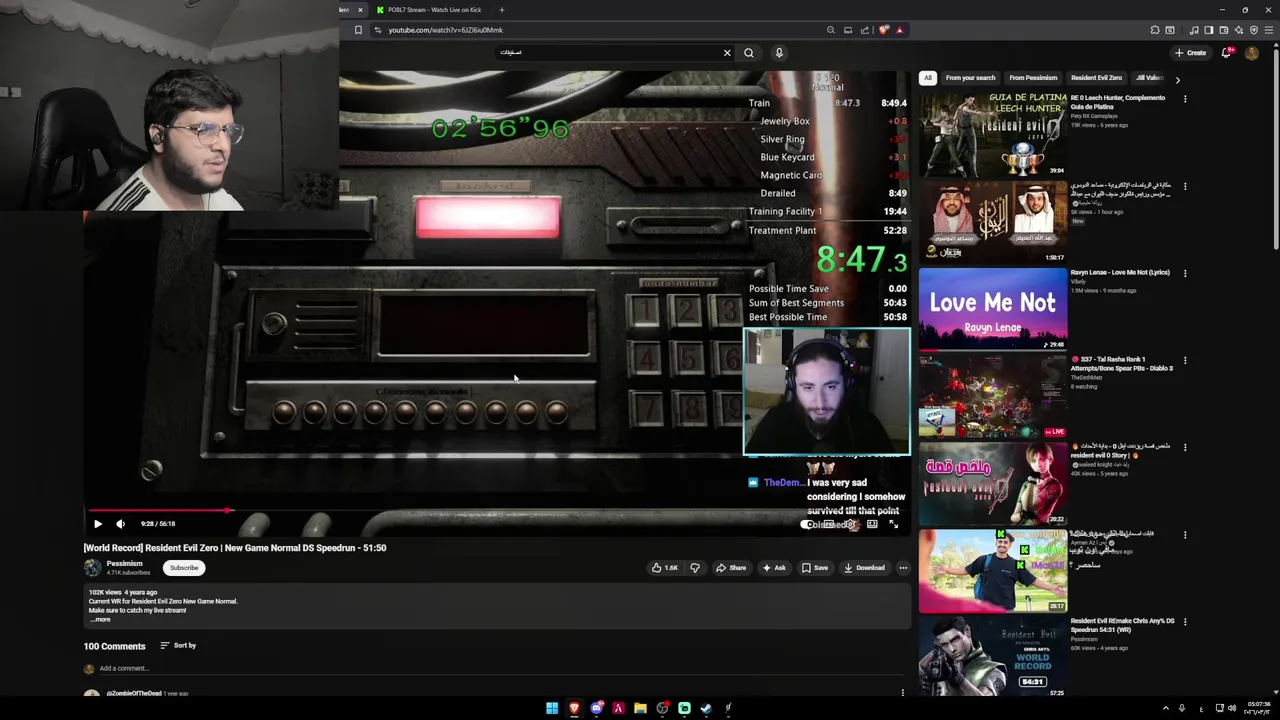The width and height of the screenshot is (1280, 720).
Task: Open the account avatar menu
Action: 1252,53
